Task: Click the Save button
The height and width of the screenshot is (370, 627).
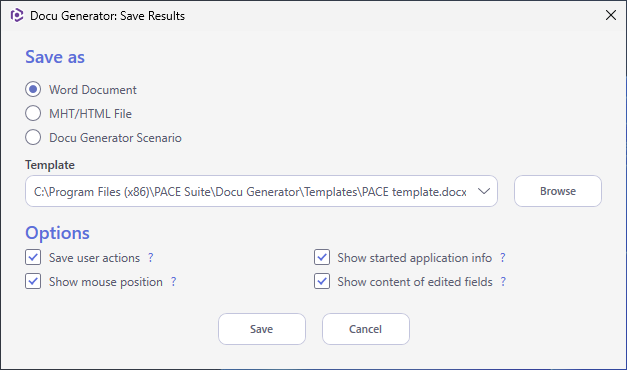Action: point(262,329)
